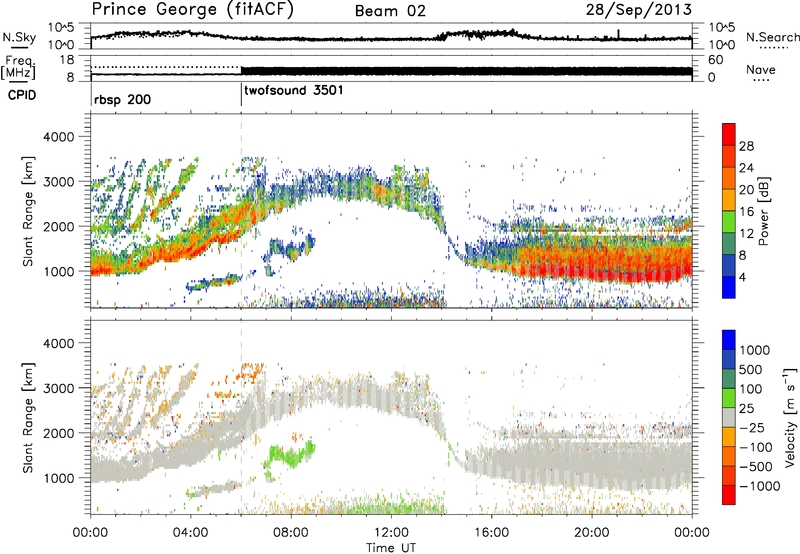800x554 pixels.
Task: Select the "Velocity [m s-1]" colorbar title
Action: 790,417
